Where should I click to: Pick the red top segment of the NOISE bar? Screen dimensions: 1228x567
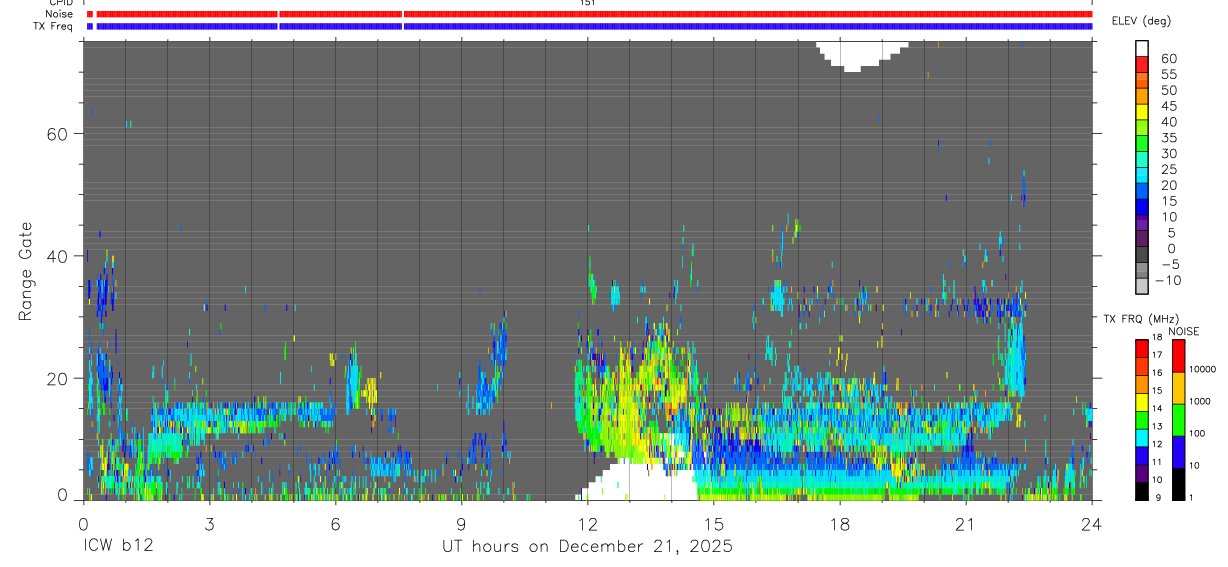[1180, 356]
